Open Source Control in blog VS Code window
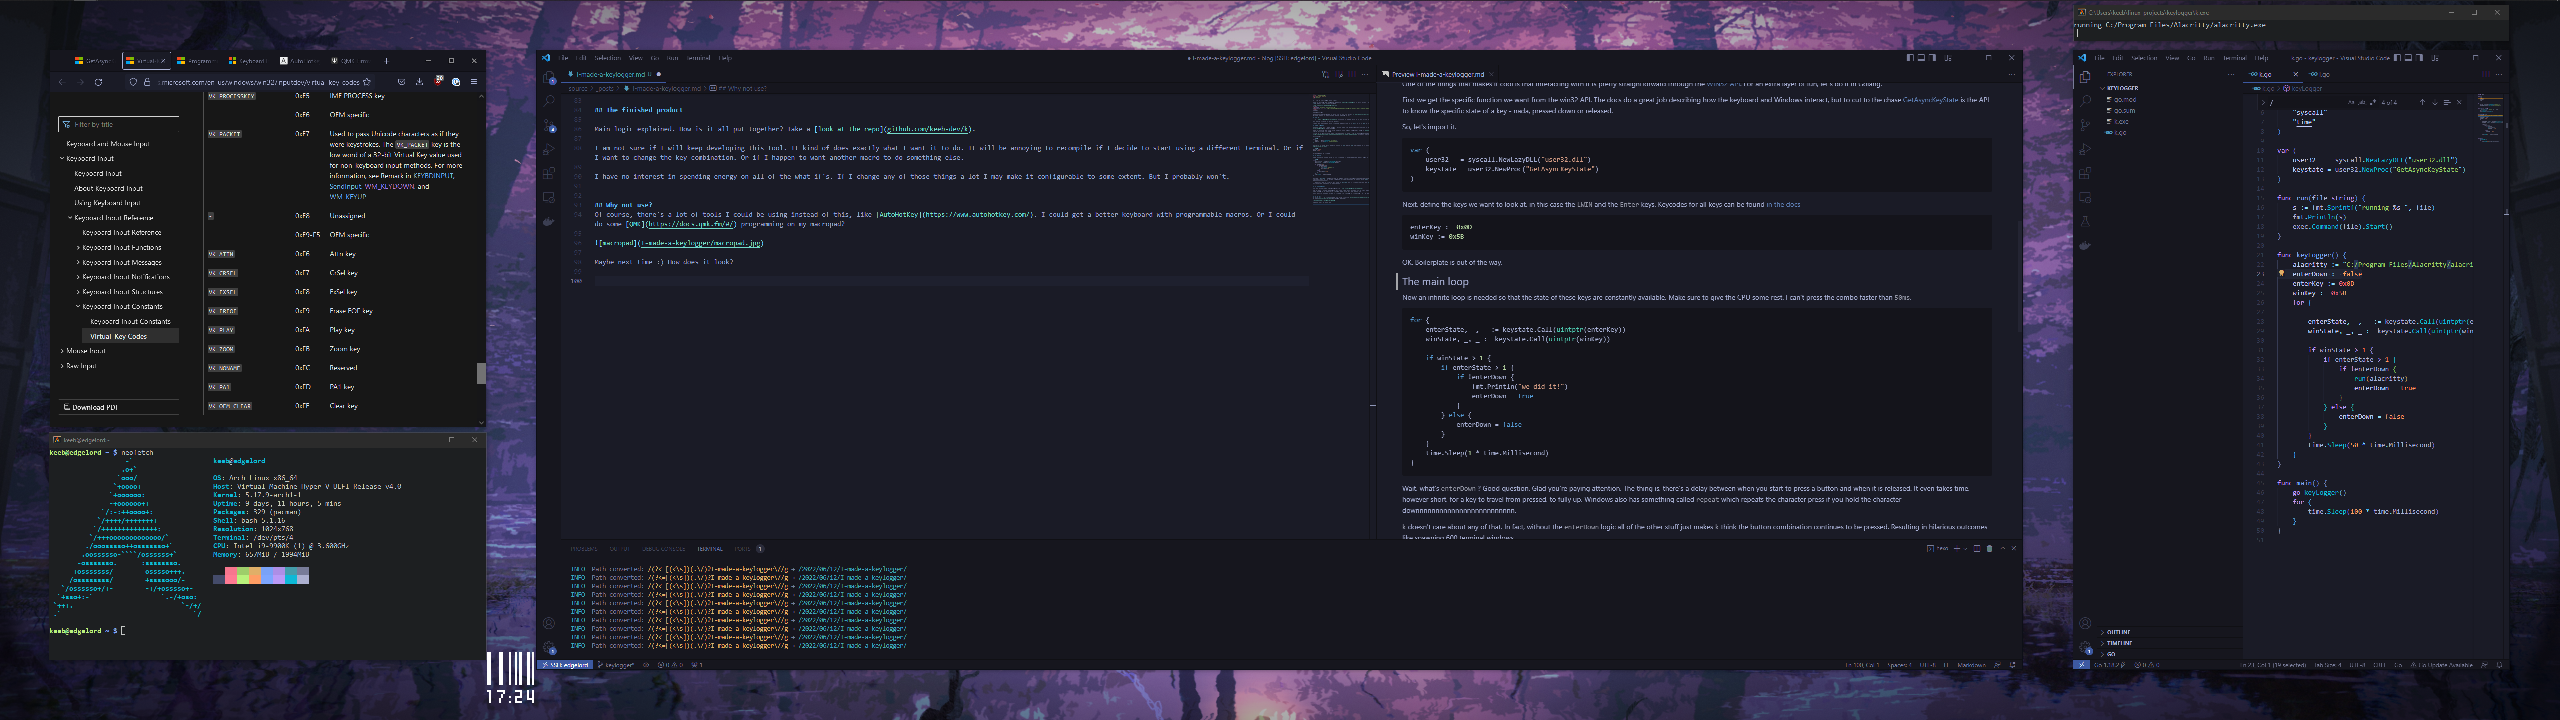The width and height of the screenshot is (2560, 720). (x=548, y=125)
